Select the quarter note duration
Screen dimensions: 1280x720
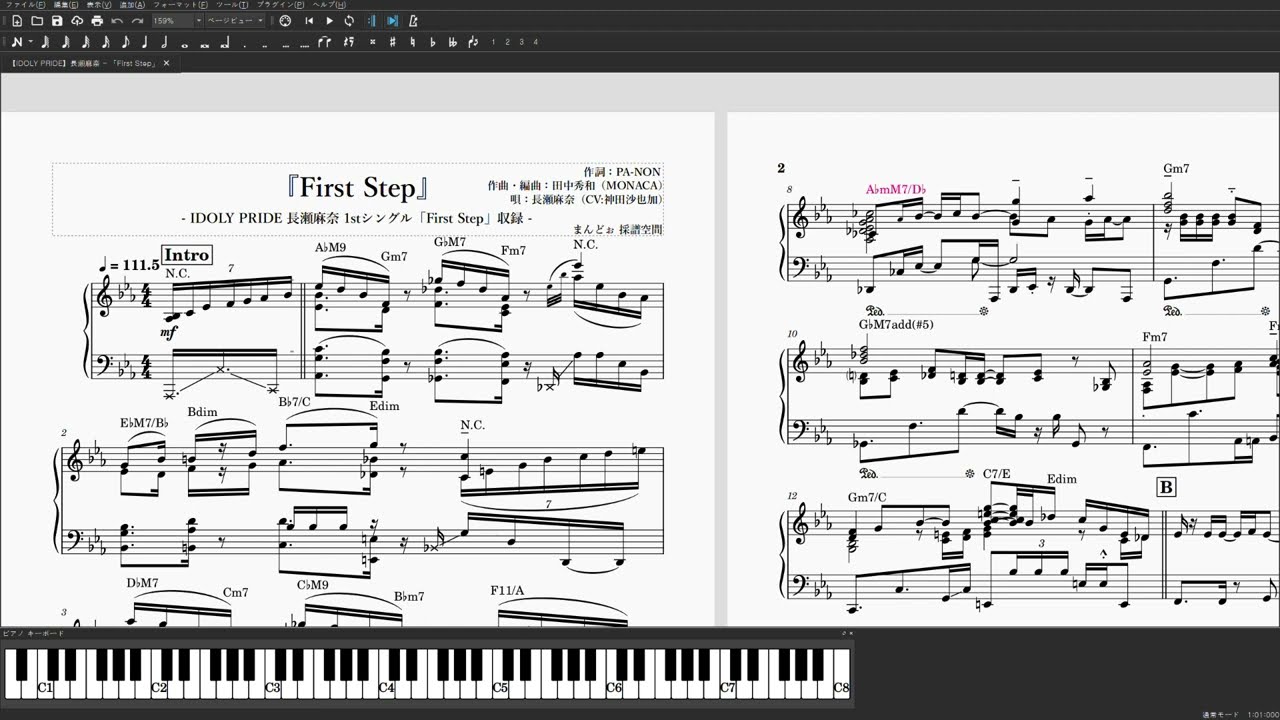145,42
